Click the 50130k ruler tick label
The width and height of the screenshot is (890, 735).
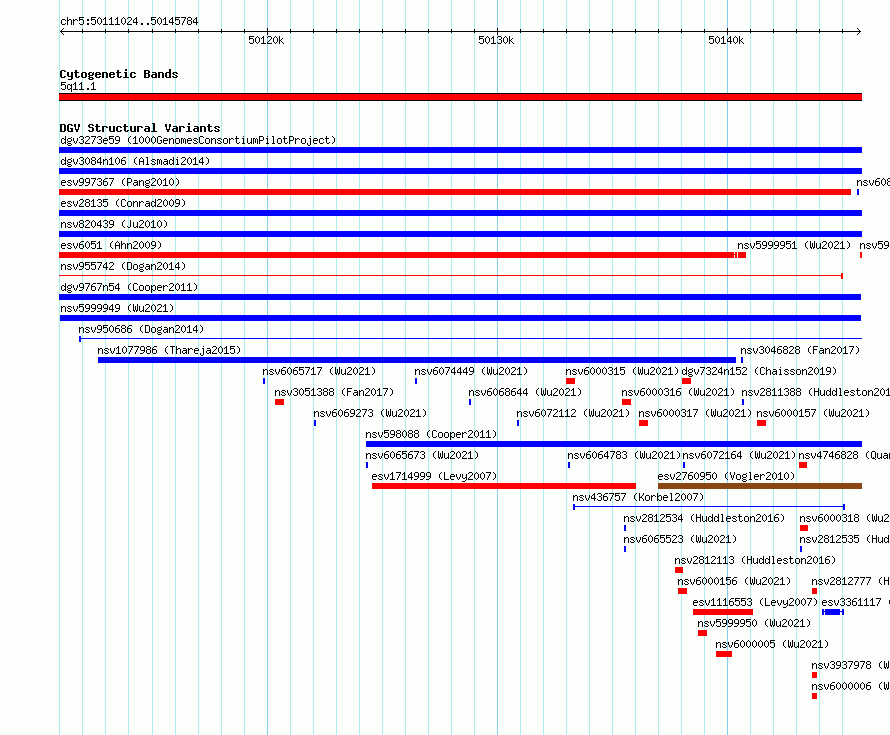point(496,40)
